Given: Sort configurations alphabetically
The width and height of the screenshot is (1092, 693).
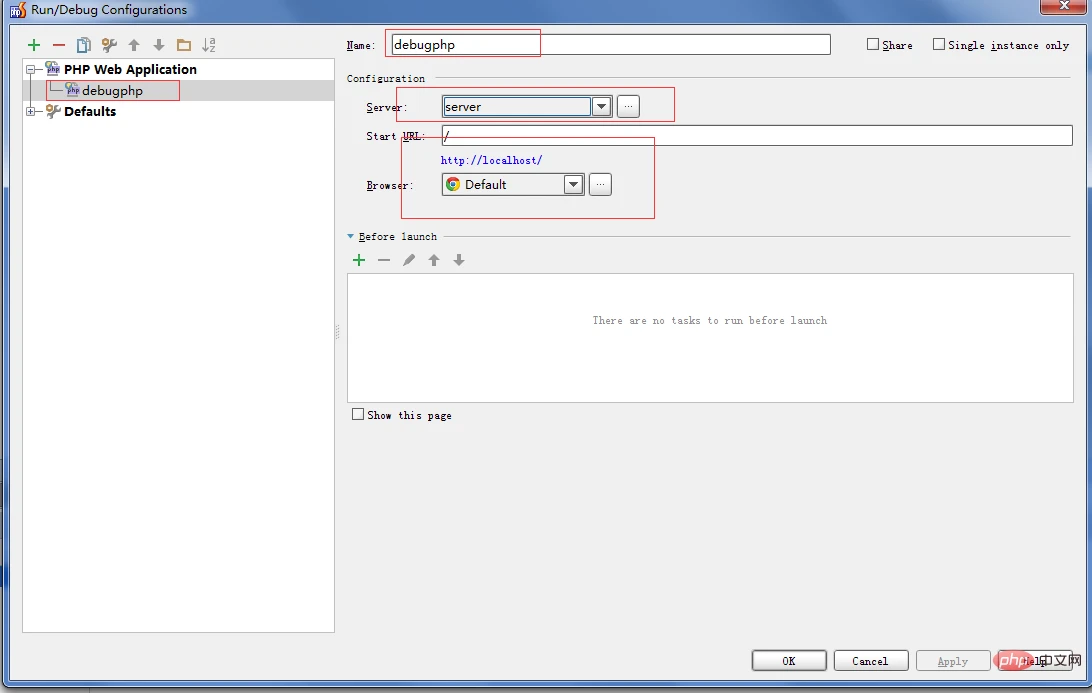Looking at the screenshot, I should (209, 45).
